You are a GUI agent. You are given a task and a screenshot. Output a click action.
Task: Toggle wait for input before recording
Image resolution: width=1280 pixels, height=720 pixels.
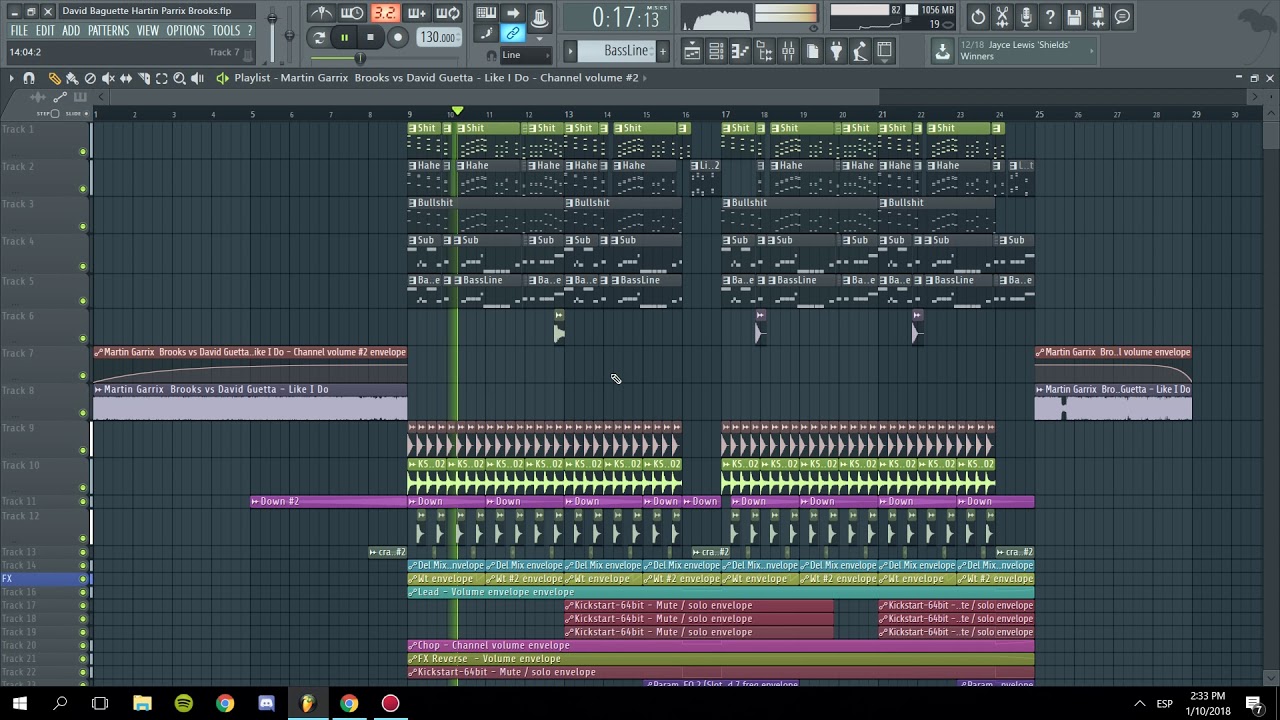coord(352,13)
